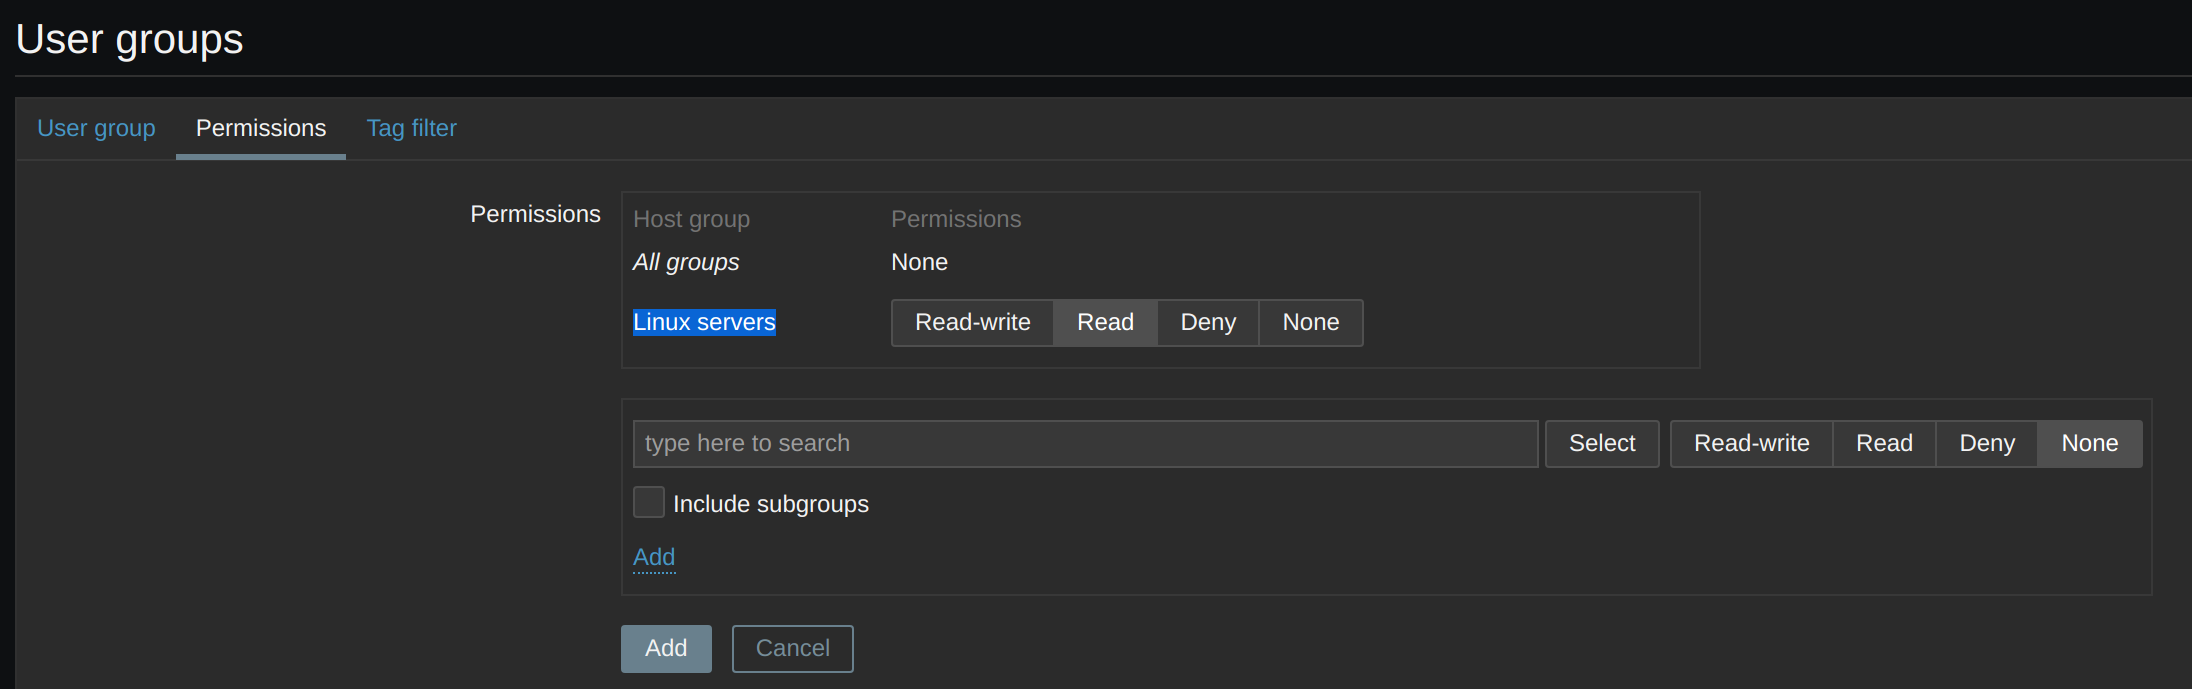Choose None for the new host group
2192x689 pixels.
pos(2089,444)
